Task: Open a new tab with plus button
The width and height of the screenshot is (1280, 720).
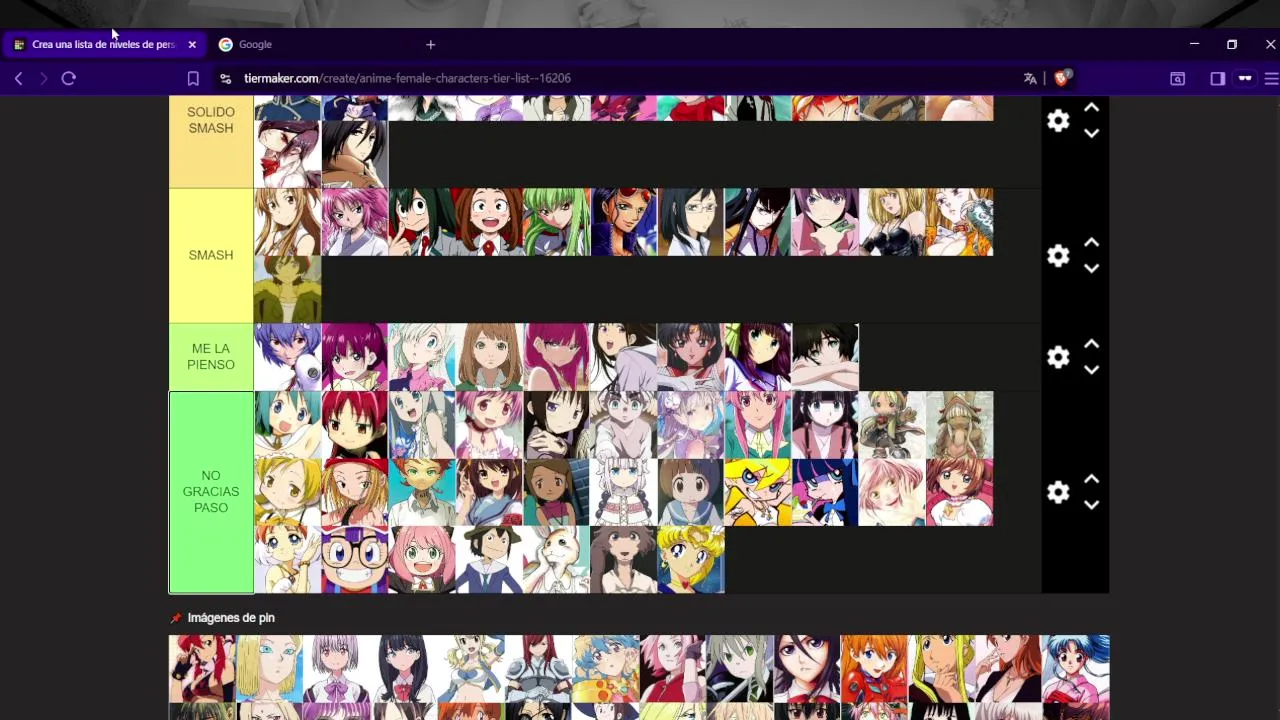Action: click(430, 44)
